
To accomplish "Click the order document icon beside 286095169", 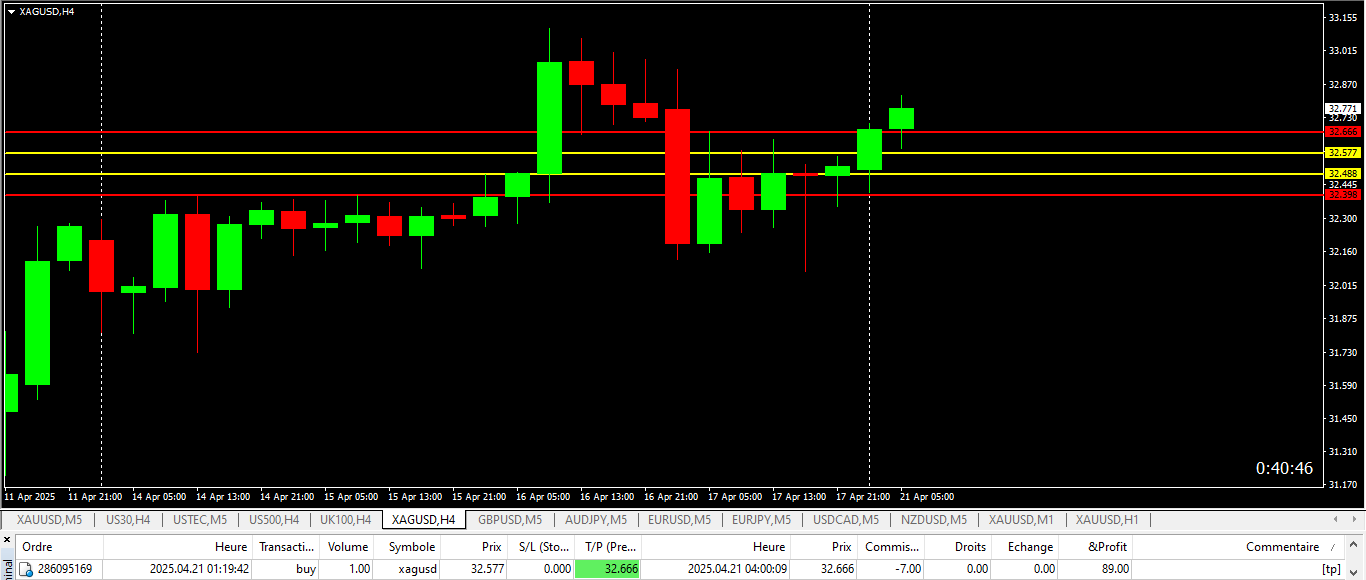I will [x=26, y=569].
